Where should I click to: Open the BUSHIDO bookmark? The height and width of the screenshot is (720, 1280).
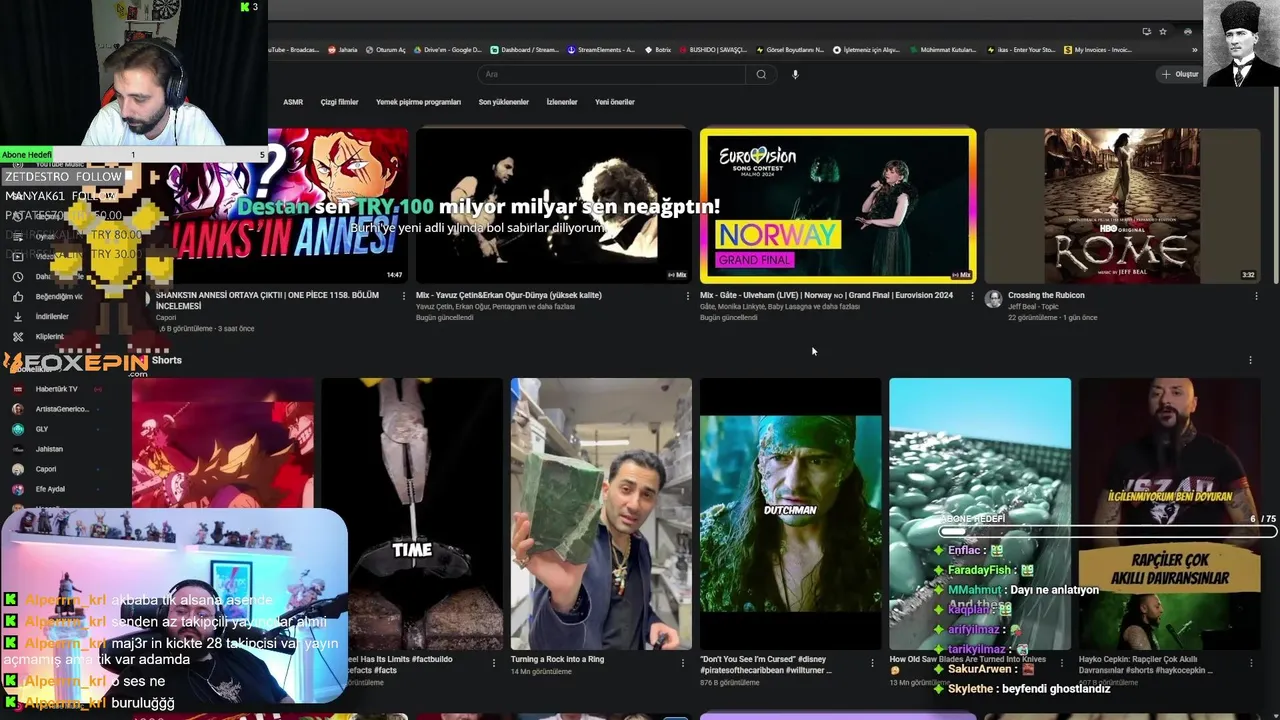tap(714, 50)
